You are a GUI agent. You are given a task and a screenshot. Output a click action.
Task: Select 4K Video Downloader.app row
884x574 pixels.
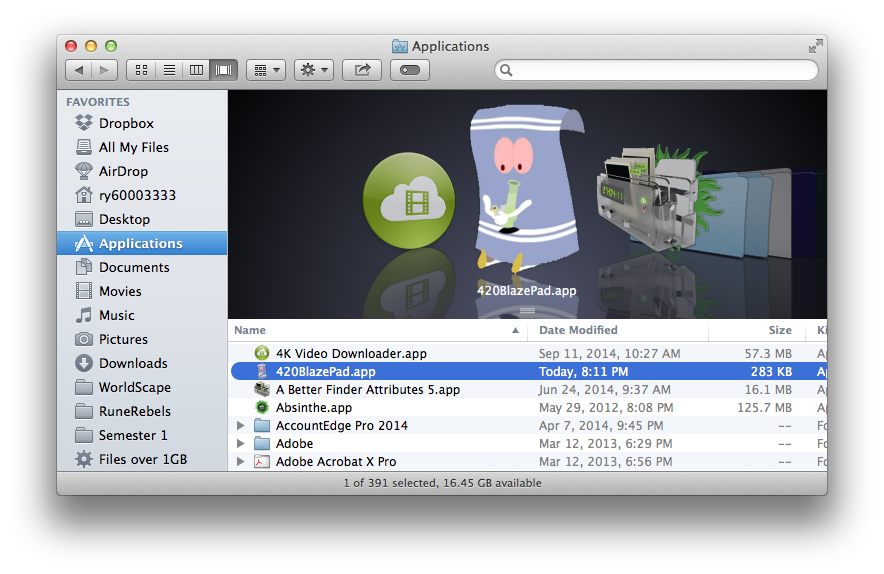[x=528, y=354]
